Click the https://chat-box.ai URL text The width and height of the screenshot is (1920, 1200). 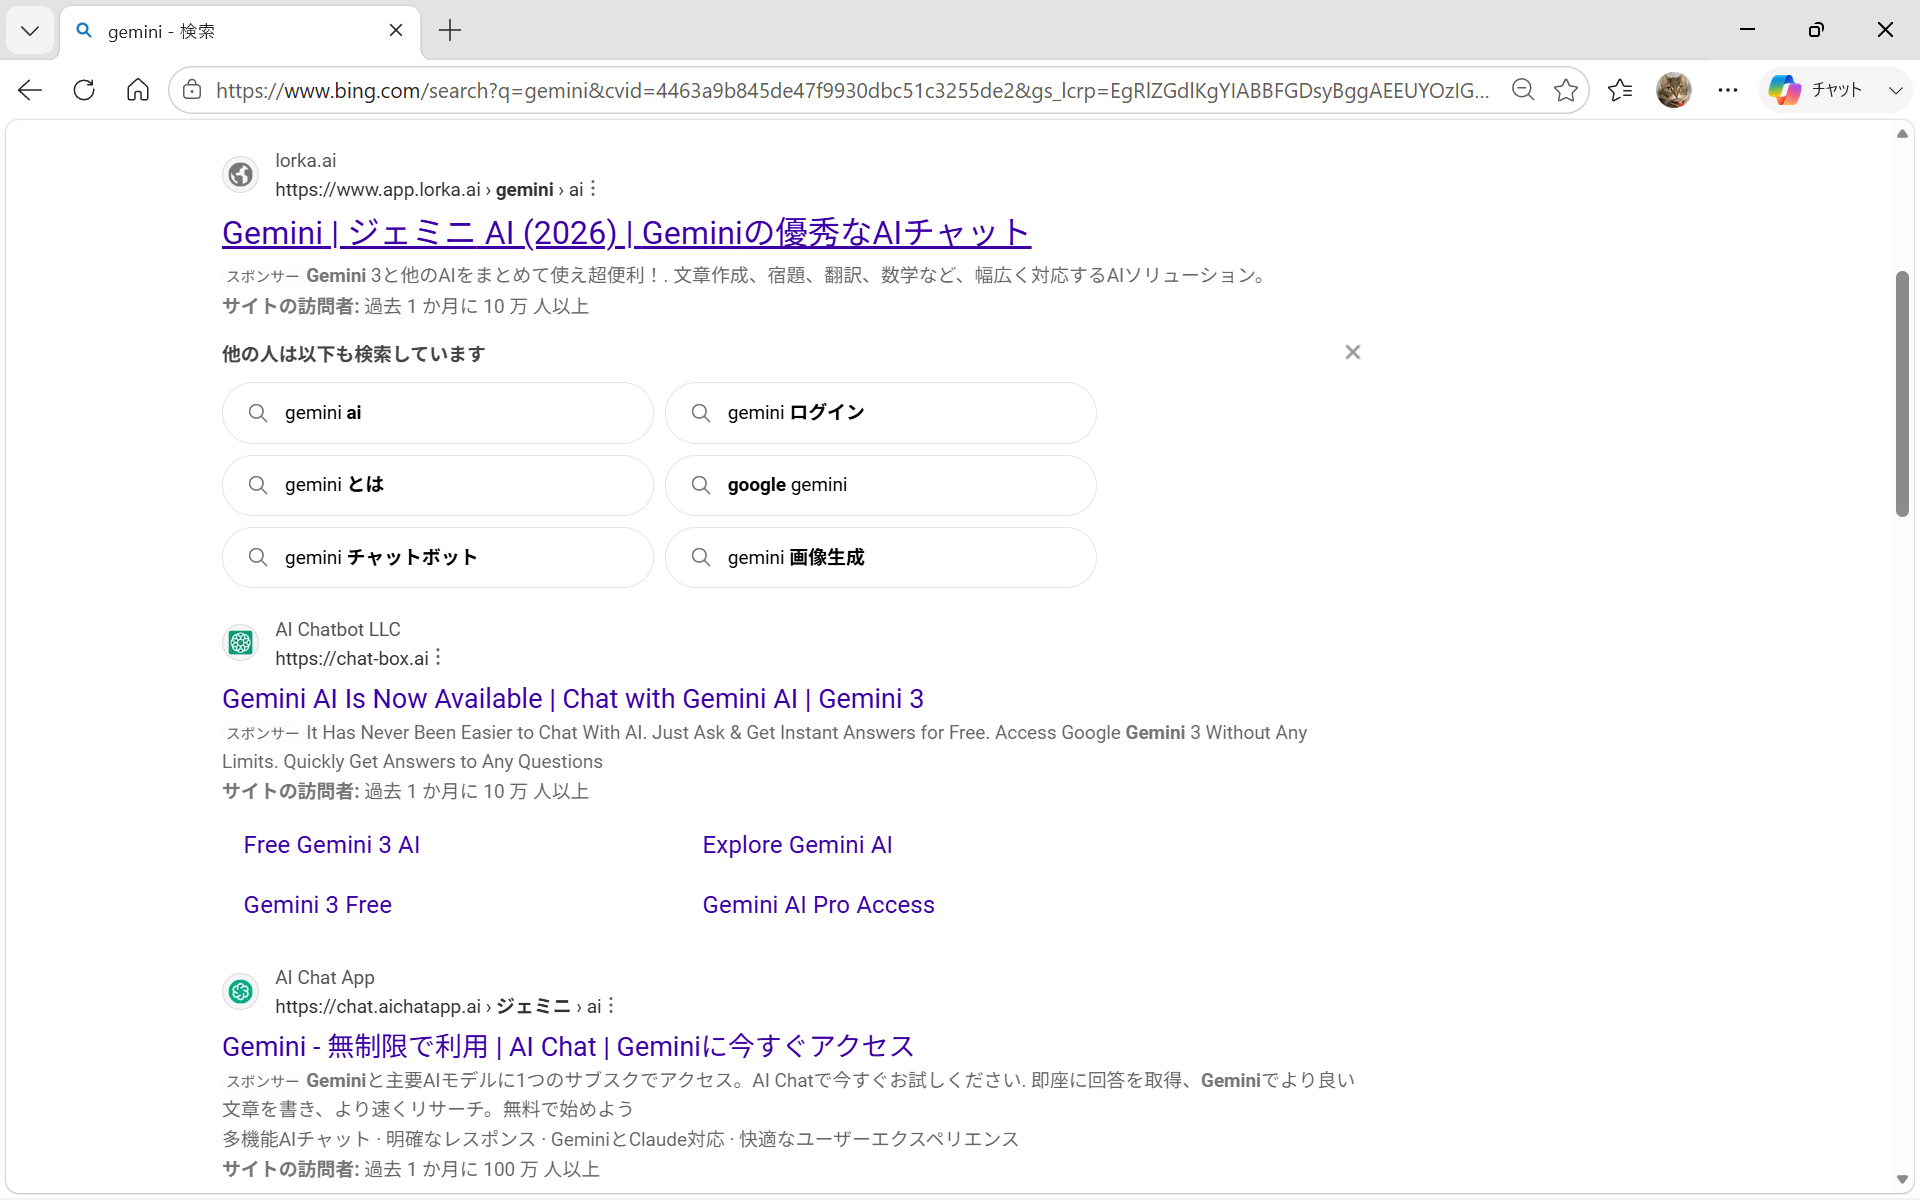352,658
